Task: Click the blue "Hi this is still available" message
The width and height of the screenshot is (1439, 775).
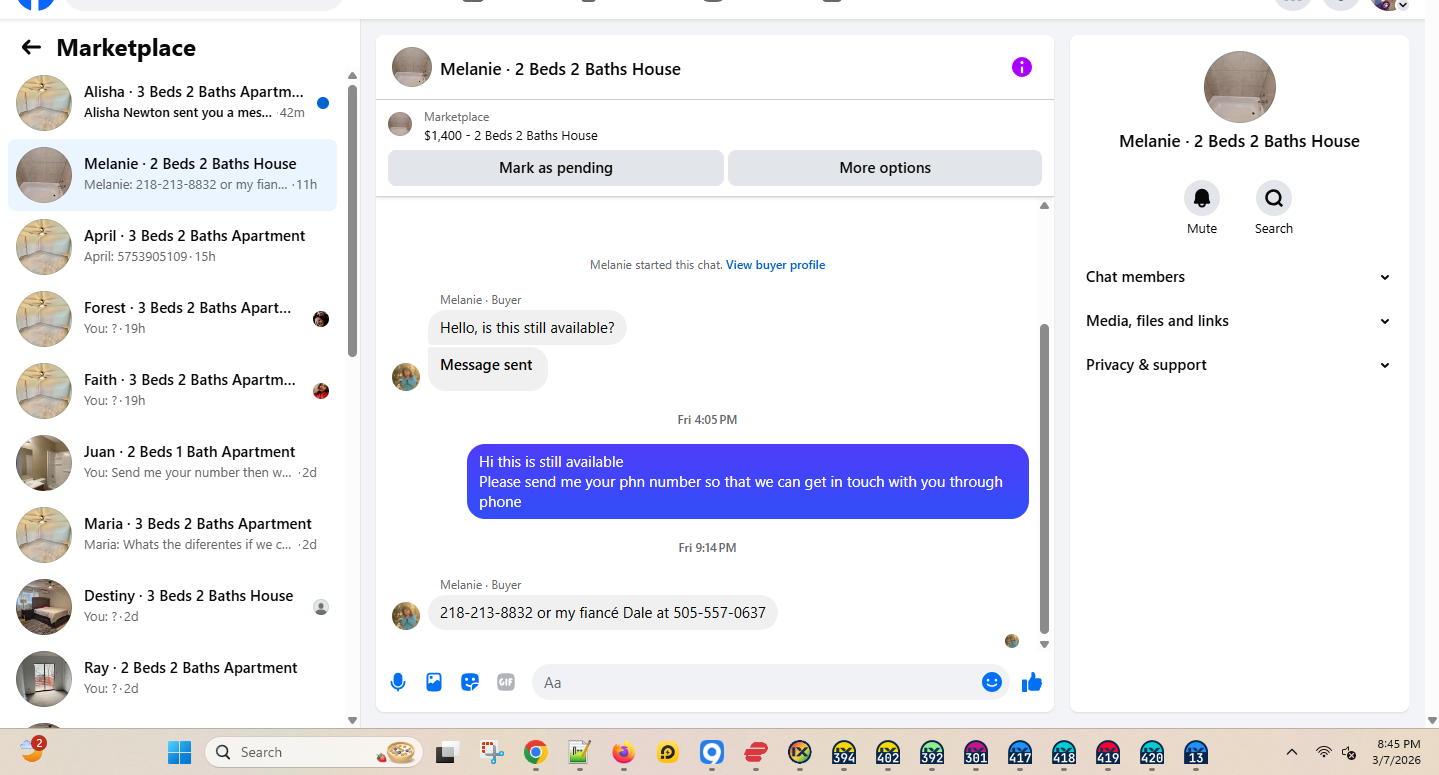Action: tap(748, 481)
